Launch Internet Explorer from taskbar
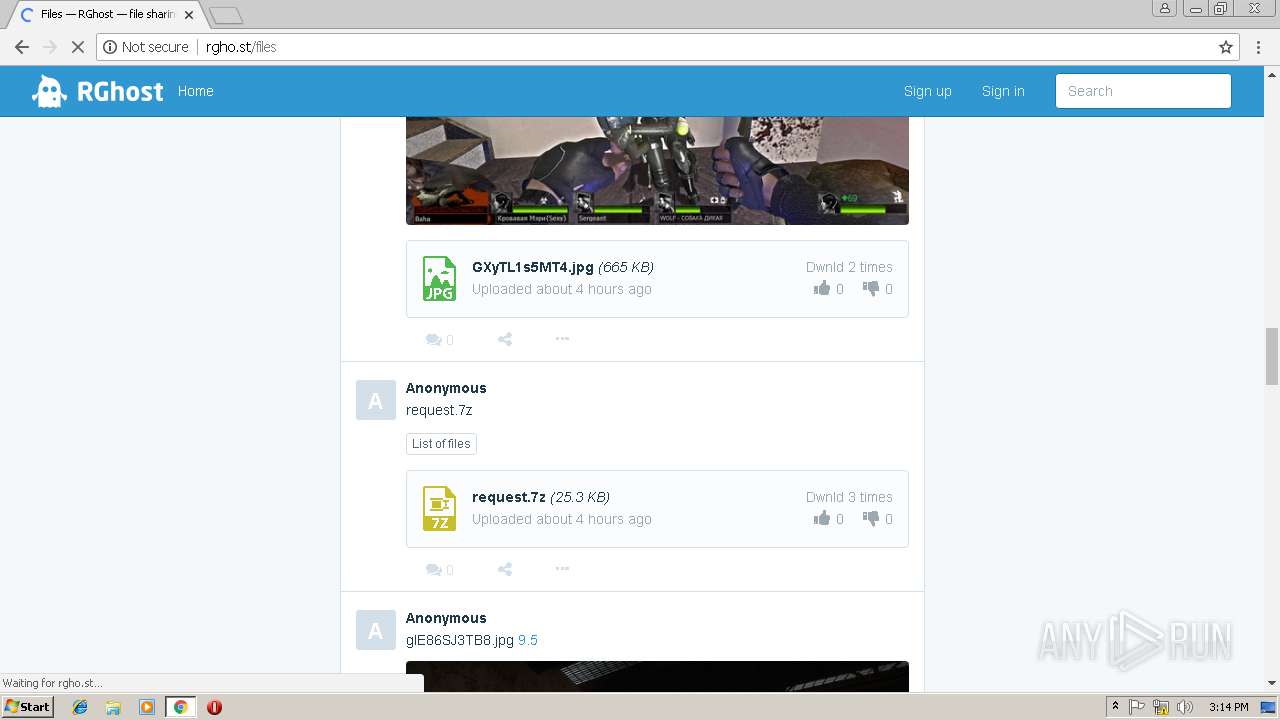Image resolution: width=1280 pixels, height=720 pixels. (80, 707)
